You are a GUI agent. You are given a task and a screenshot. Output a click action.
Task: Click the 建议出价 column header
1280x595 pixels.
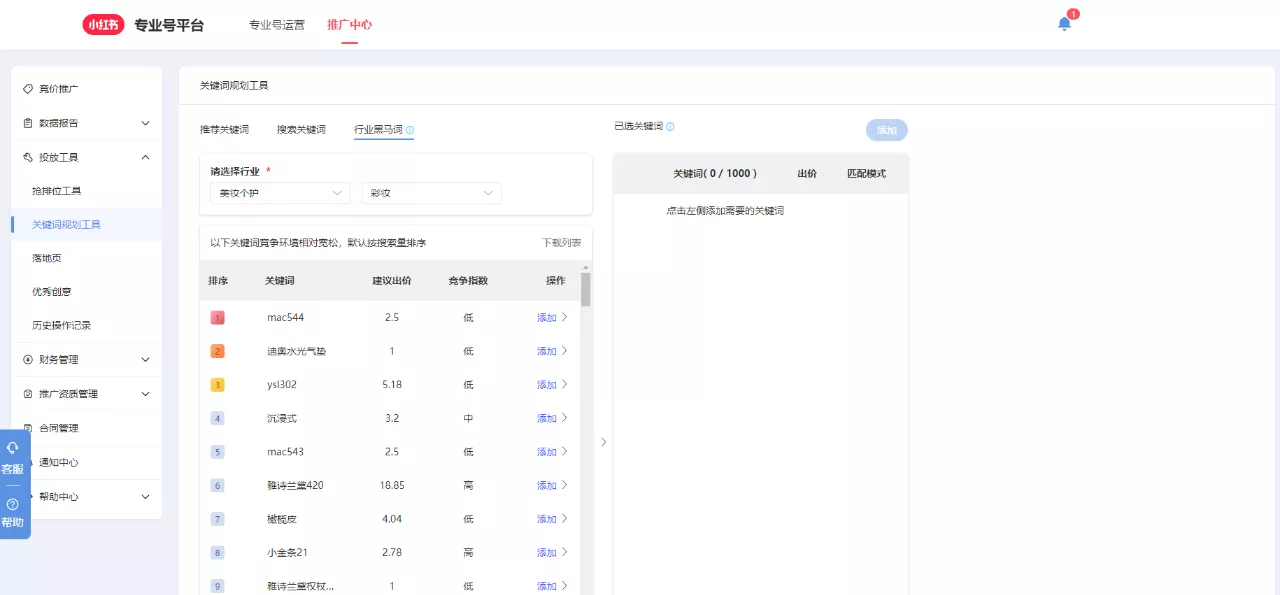point(392,281)
